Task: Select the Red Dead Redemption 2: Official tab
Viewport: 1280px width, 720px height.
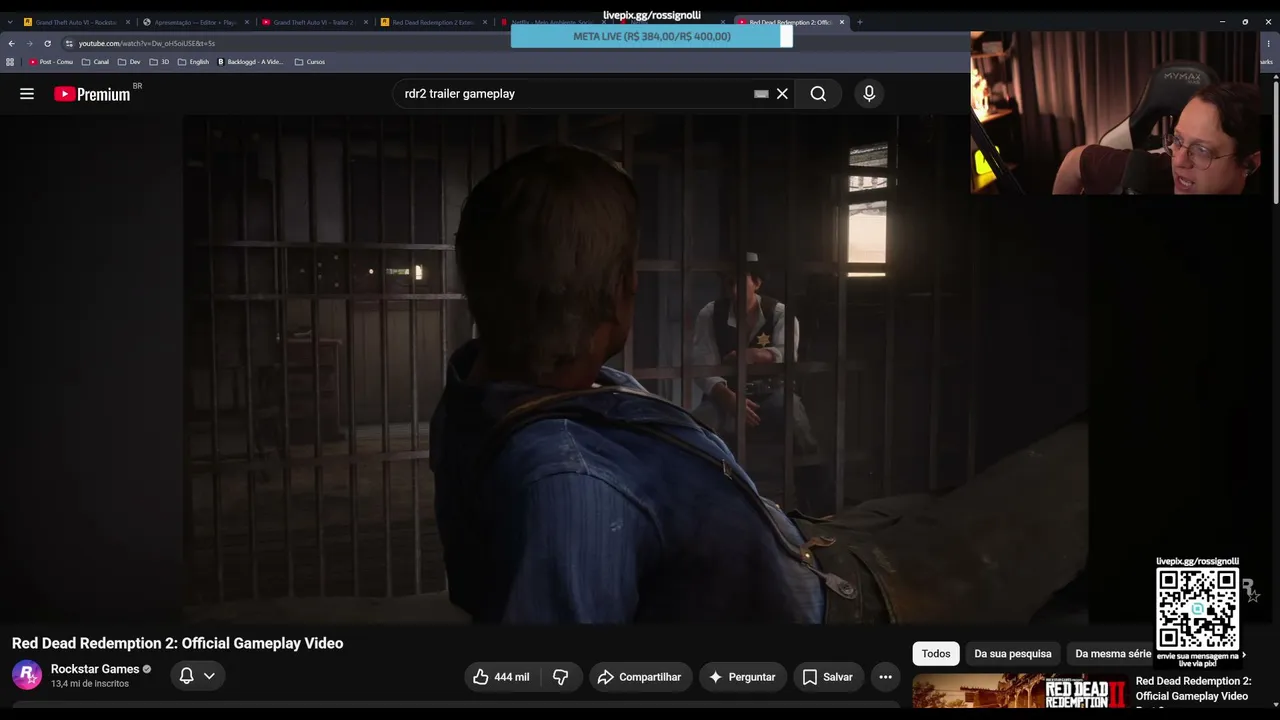Action: [790, 22]
